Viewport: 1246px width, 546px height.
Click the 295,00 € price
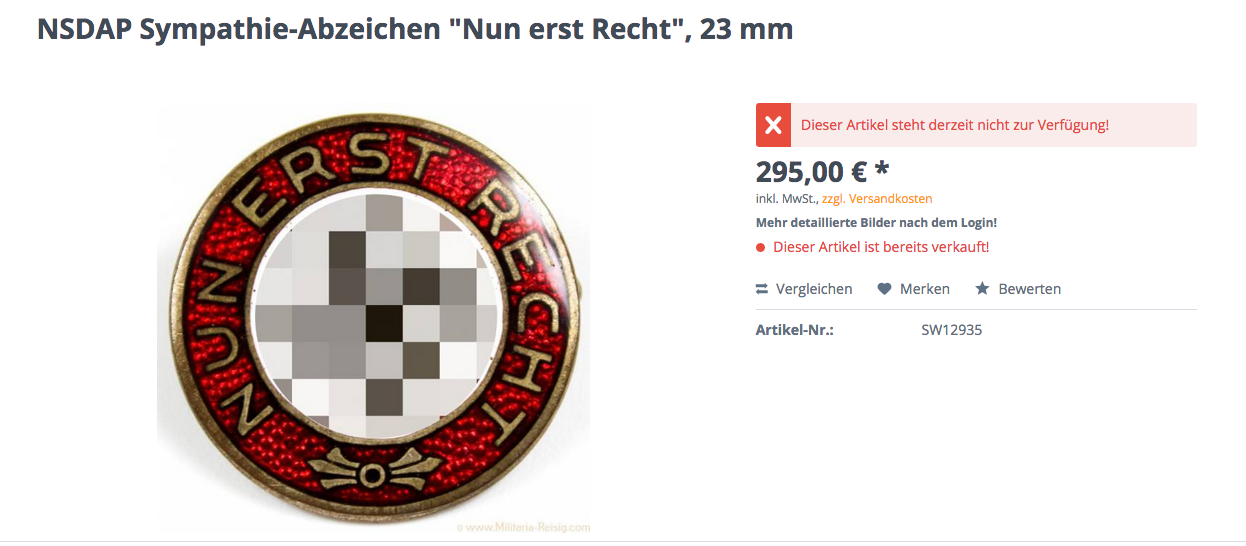pos(811,171)
